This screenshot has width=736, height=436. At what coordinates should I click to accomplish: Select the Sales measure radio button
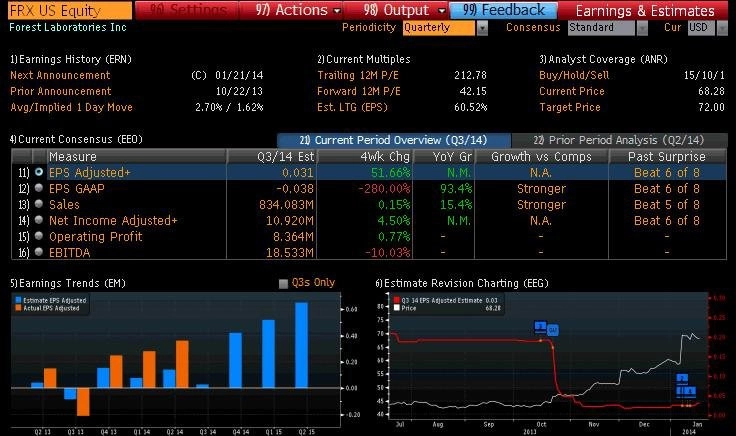pyautogui.click(x=39, y=204)
